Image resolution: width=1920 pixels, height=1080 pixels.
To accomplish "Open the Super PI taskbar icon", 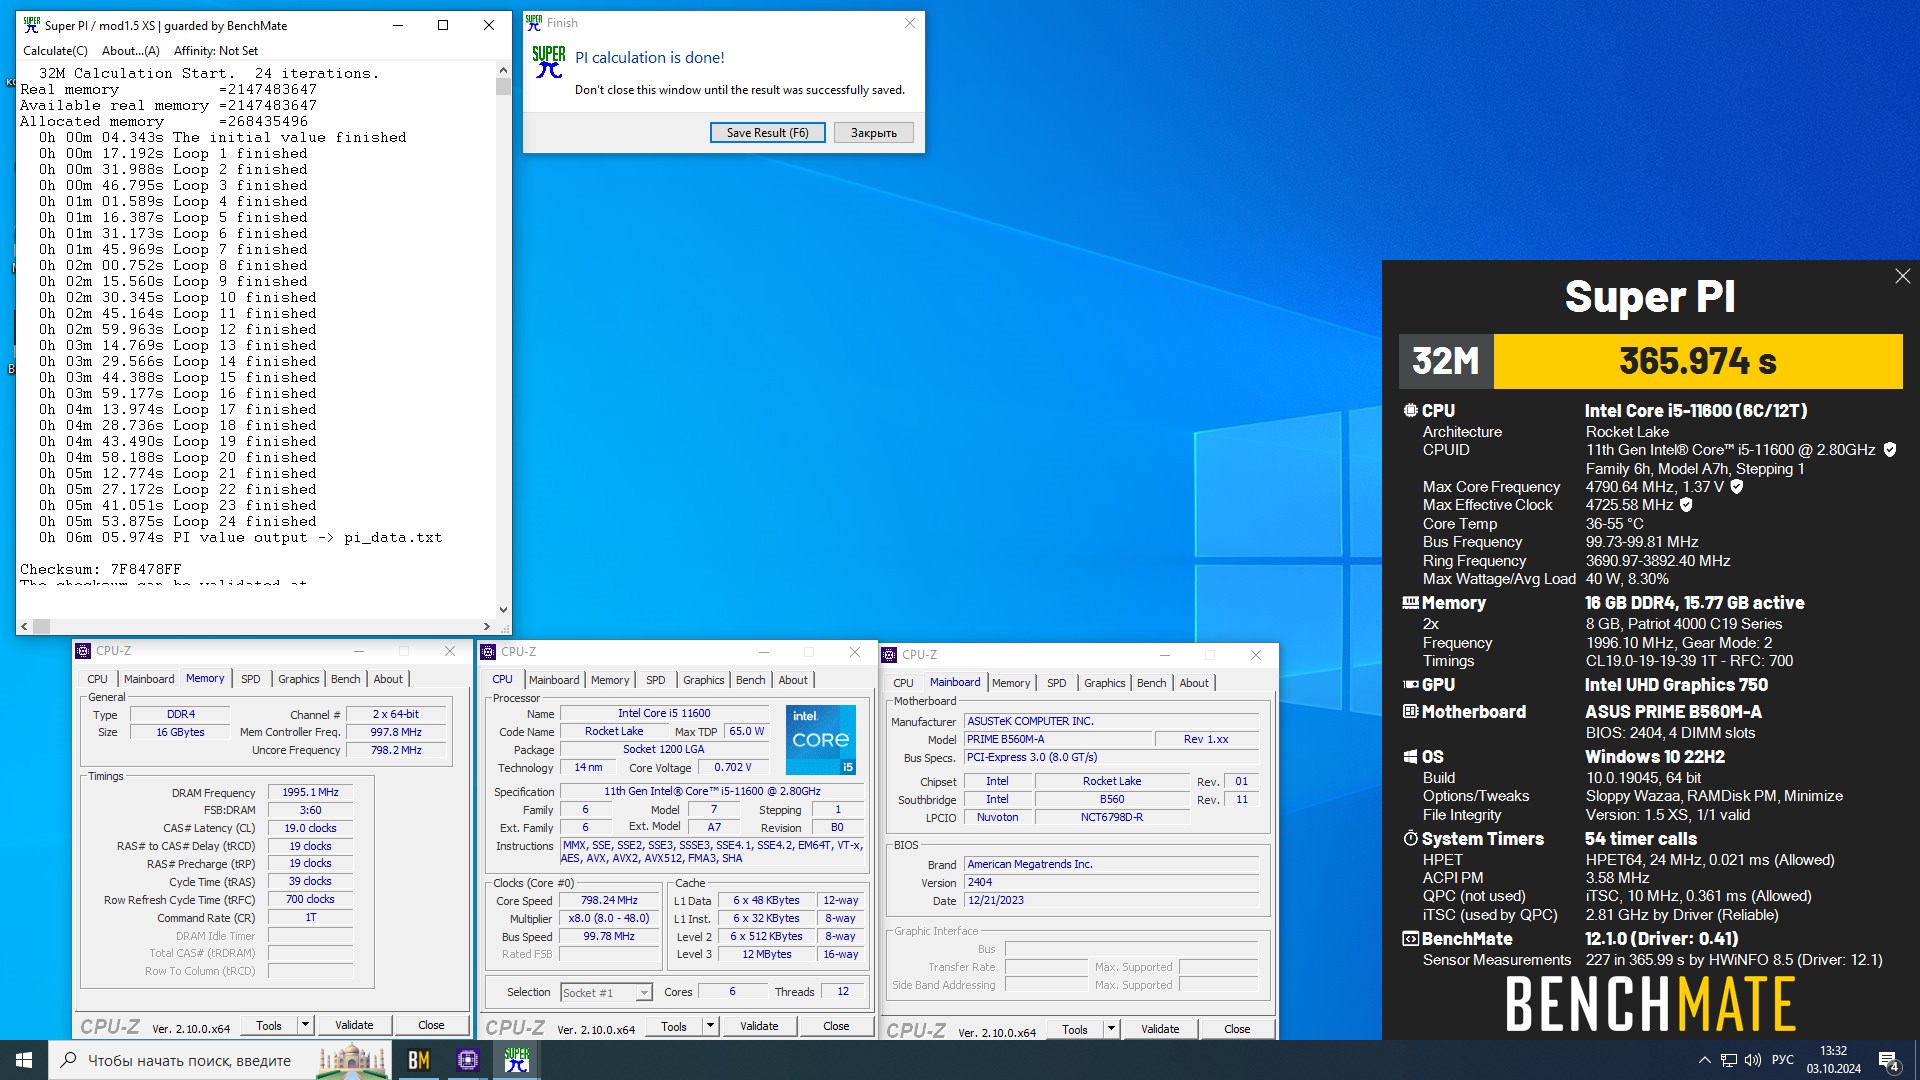I will click(516, 1060).
